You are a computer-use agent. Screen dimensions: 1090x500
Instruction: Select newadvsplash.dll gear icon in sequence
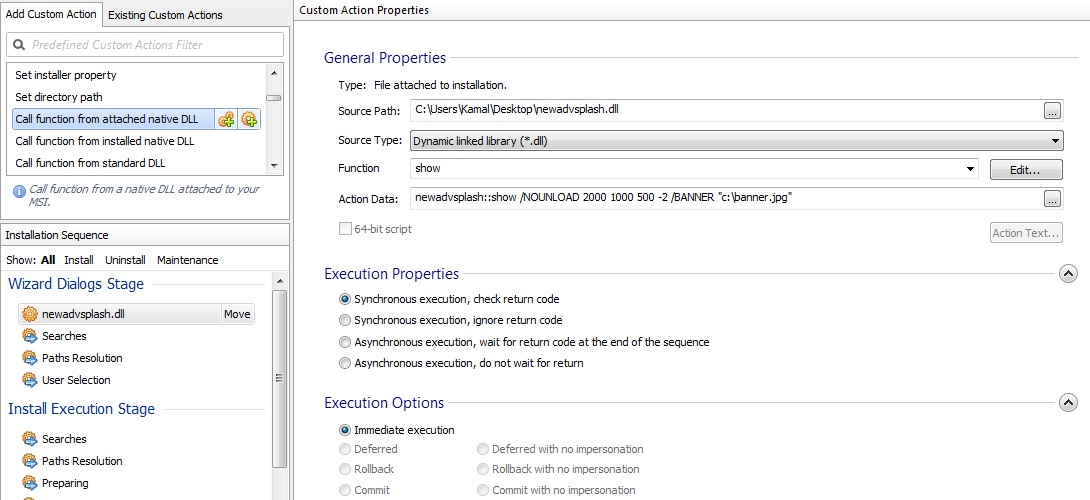click(29, 314)
